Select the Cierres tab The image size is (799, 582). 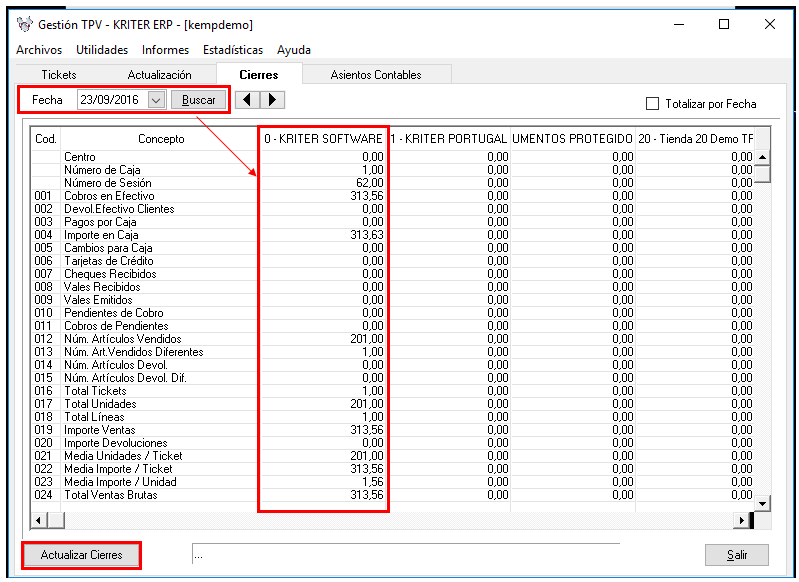tap(259, 74)
